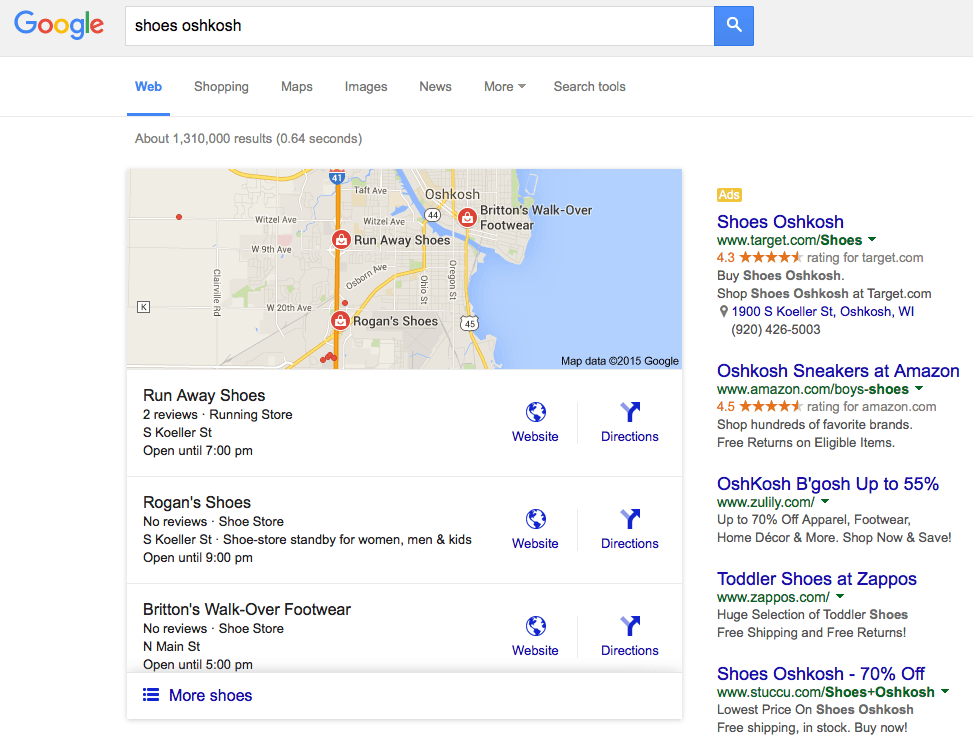Image resolution: width=973 pixels, height=739 pixels.
Task: Get Directions icon for Run Away Shoes
Action: pyautogui.click(x=630, y=412)
